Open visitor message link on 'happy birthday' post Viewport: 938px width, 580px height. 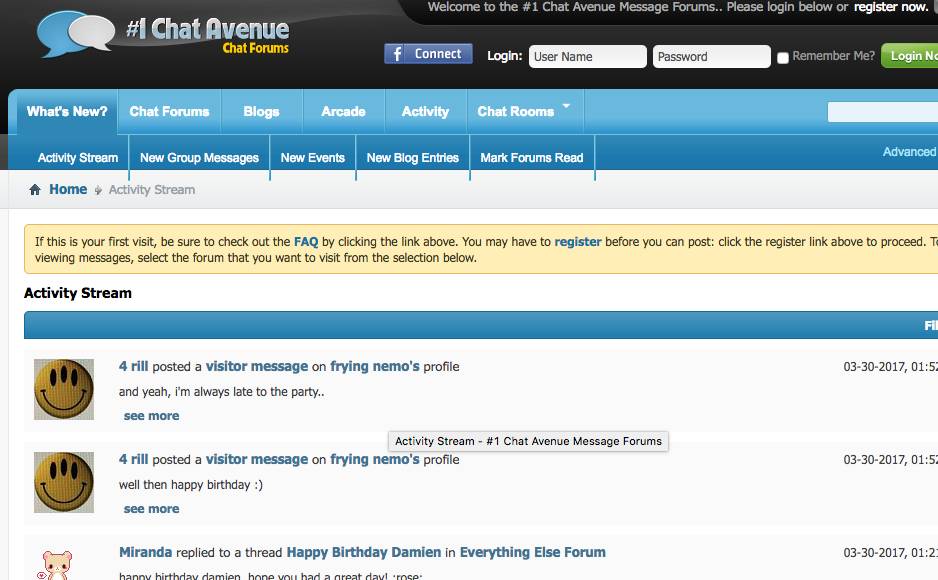257,460
